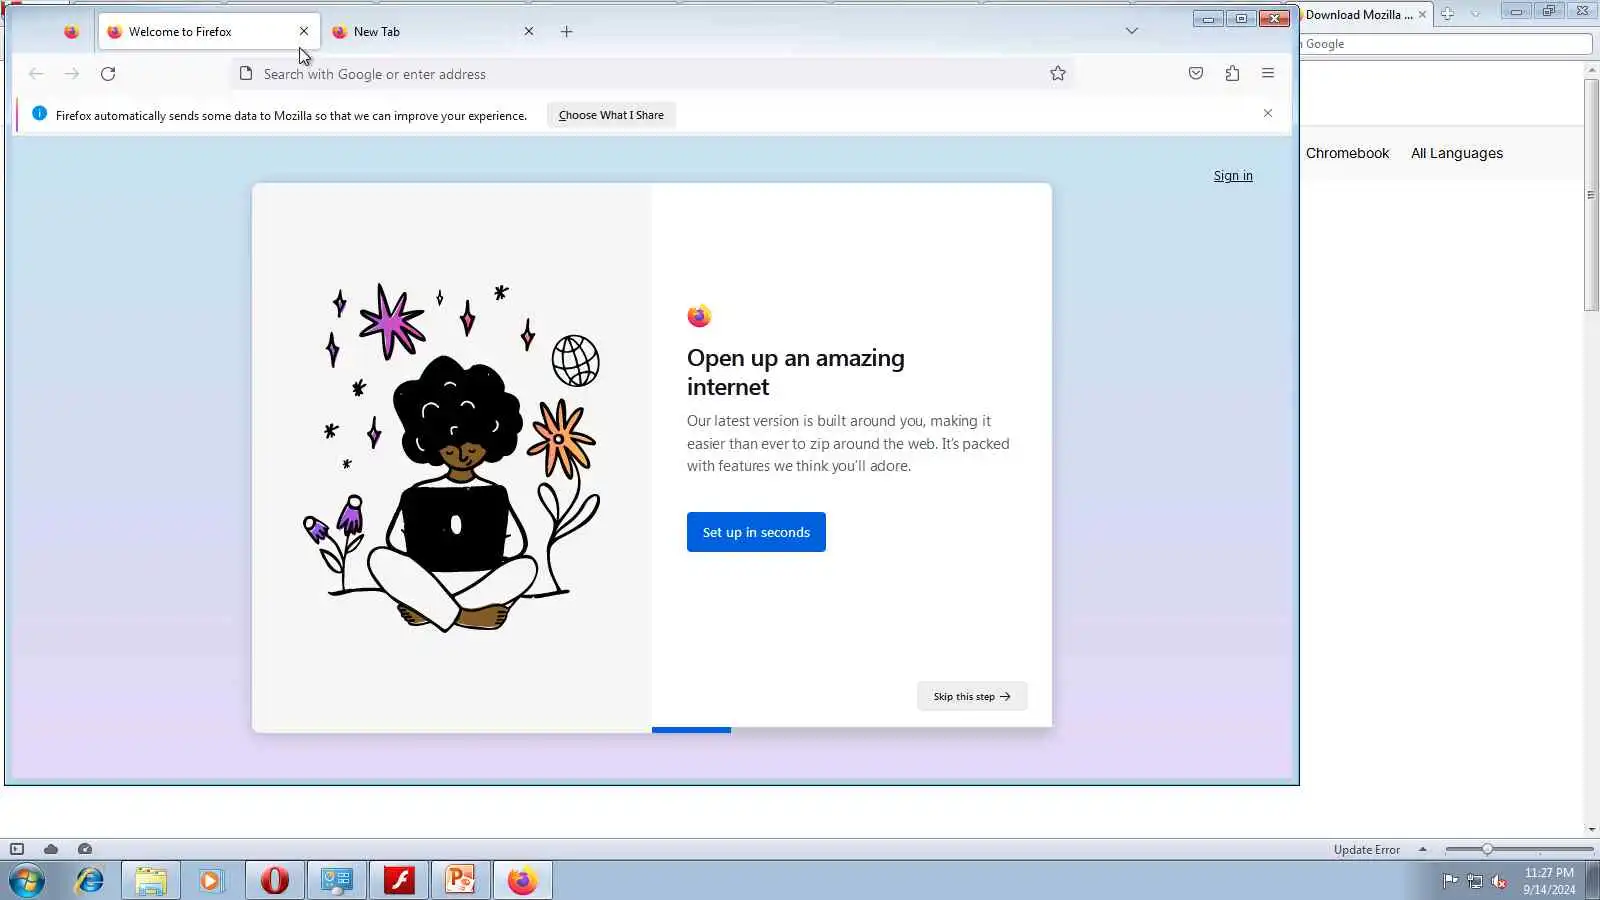Click Skip this step button
Screen dimensions: 1600x900
(972, 696)
